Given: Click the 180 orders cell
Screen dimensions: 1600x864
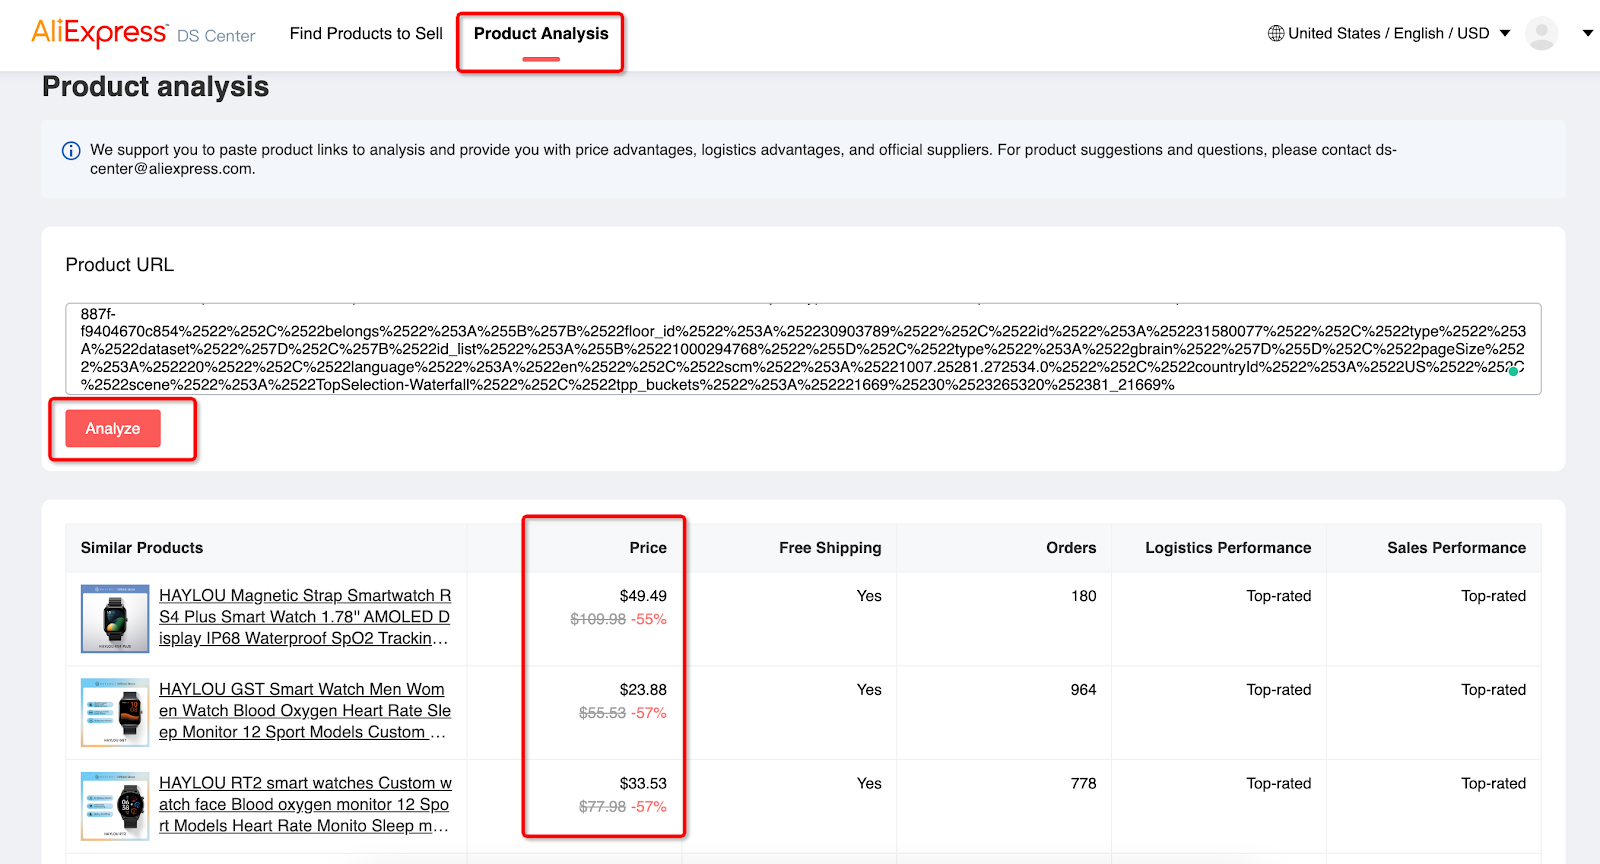Looking at the screenshot, I should pos(1084,596).
